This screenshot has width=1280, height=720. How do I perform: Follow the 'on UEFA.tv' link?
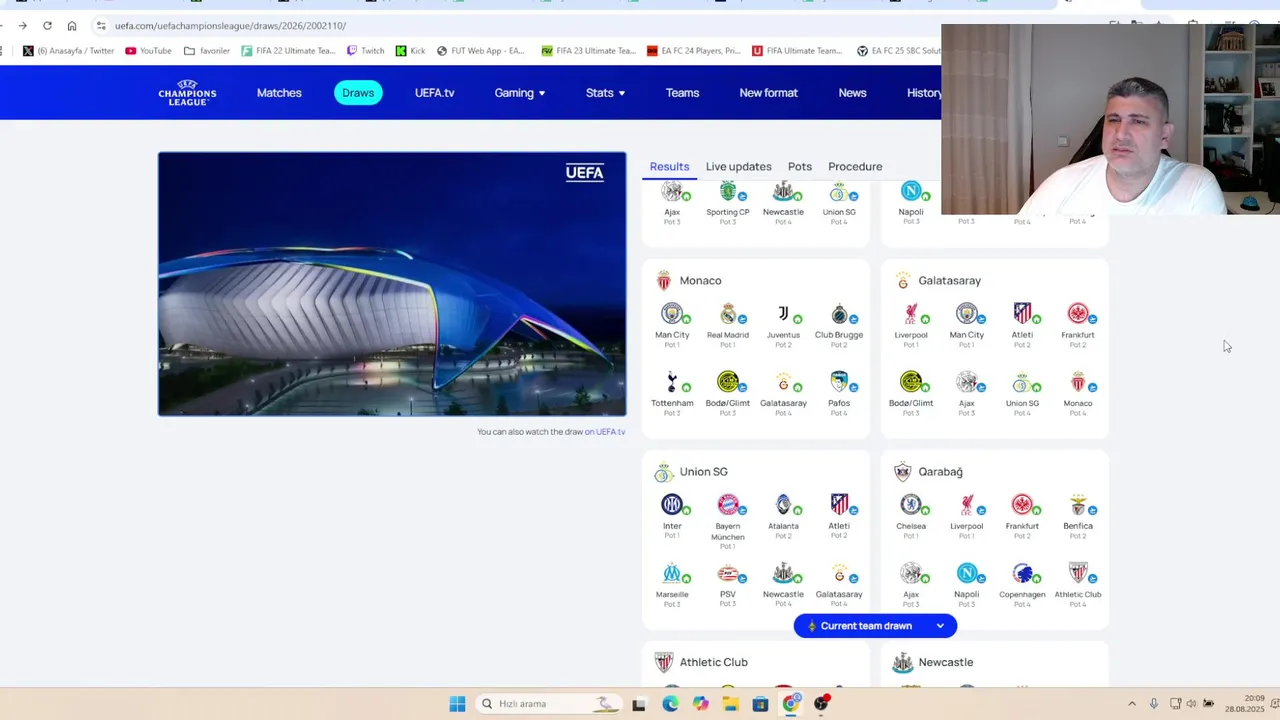click(605, 432)
